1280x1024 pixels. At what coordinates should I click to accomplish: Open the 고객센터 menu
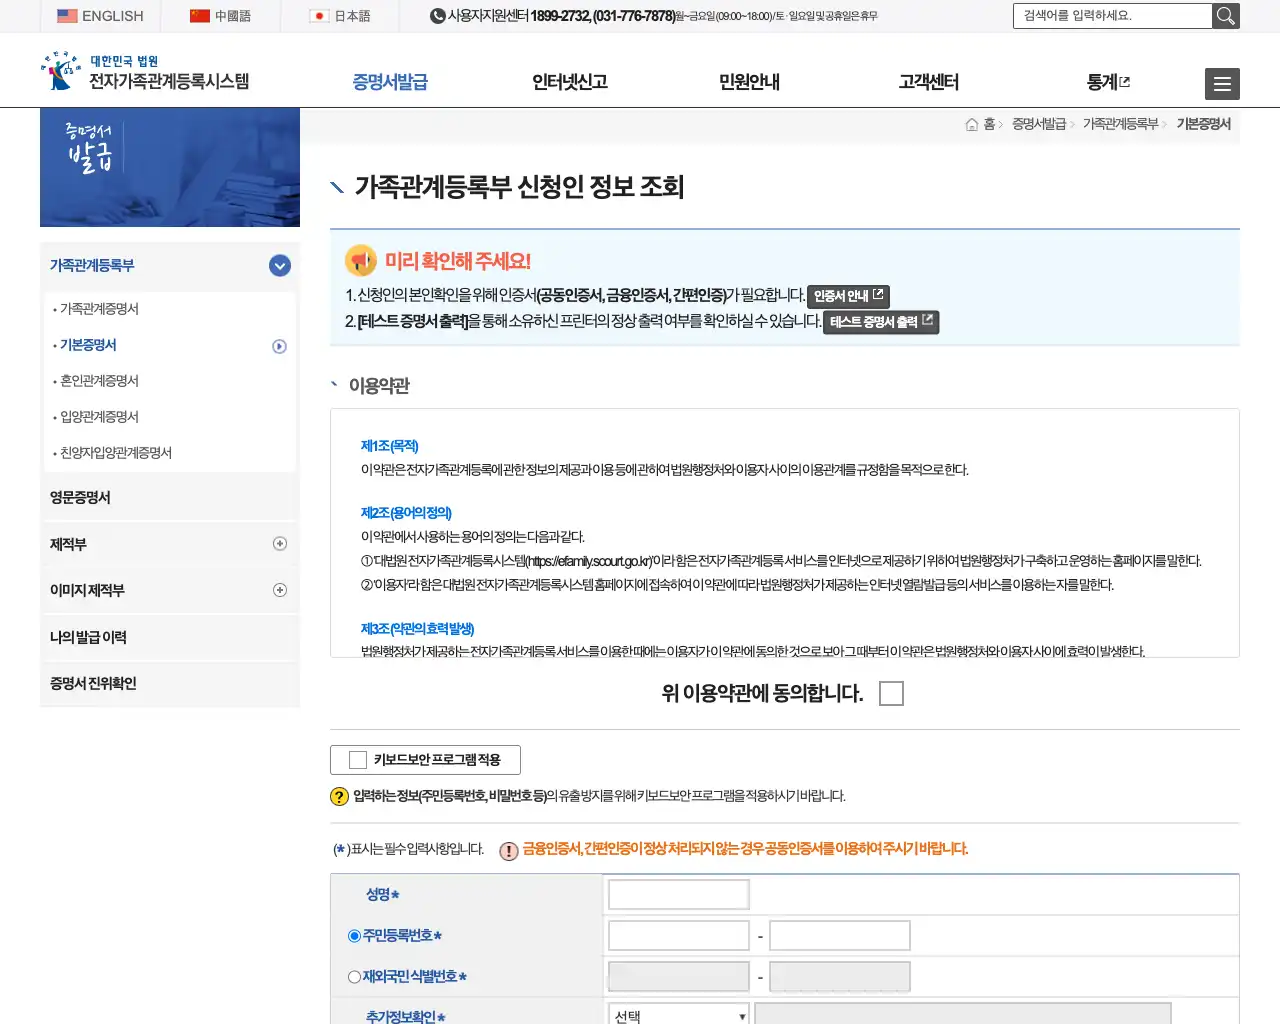click(928, 83)
